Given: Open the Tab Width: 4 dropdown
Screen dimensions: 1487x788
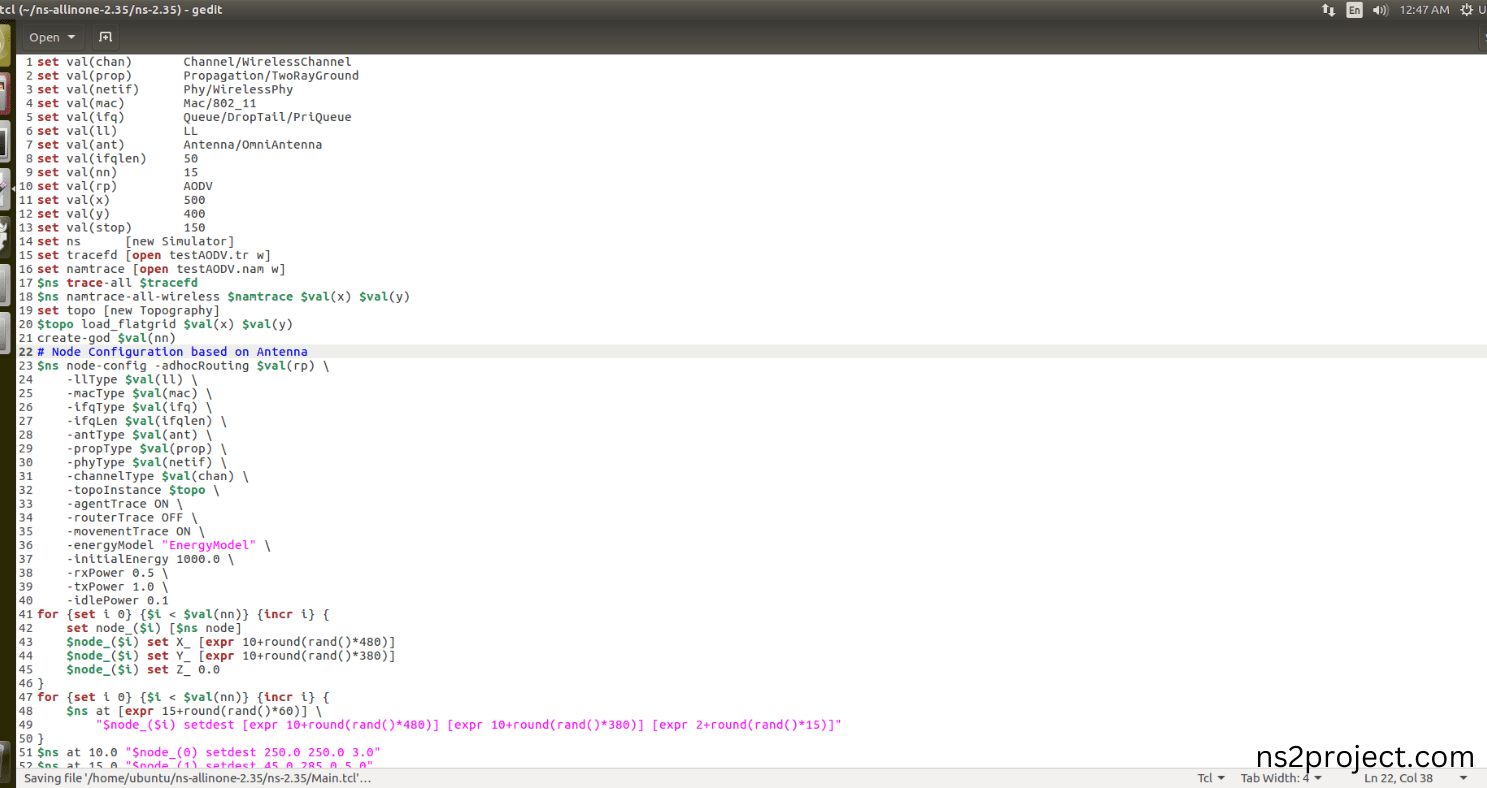Looking at the screenshot, I should 1281,778.
